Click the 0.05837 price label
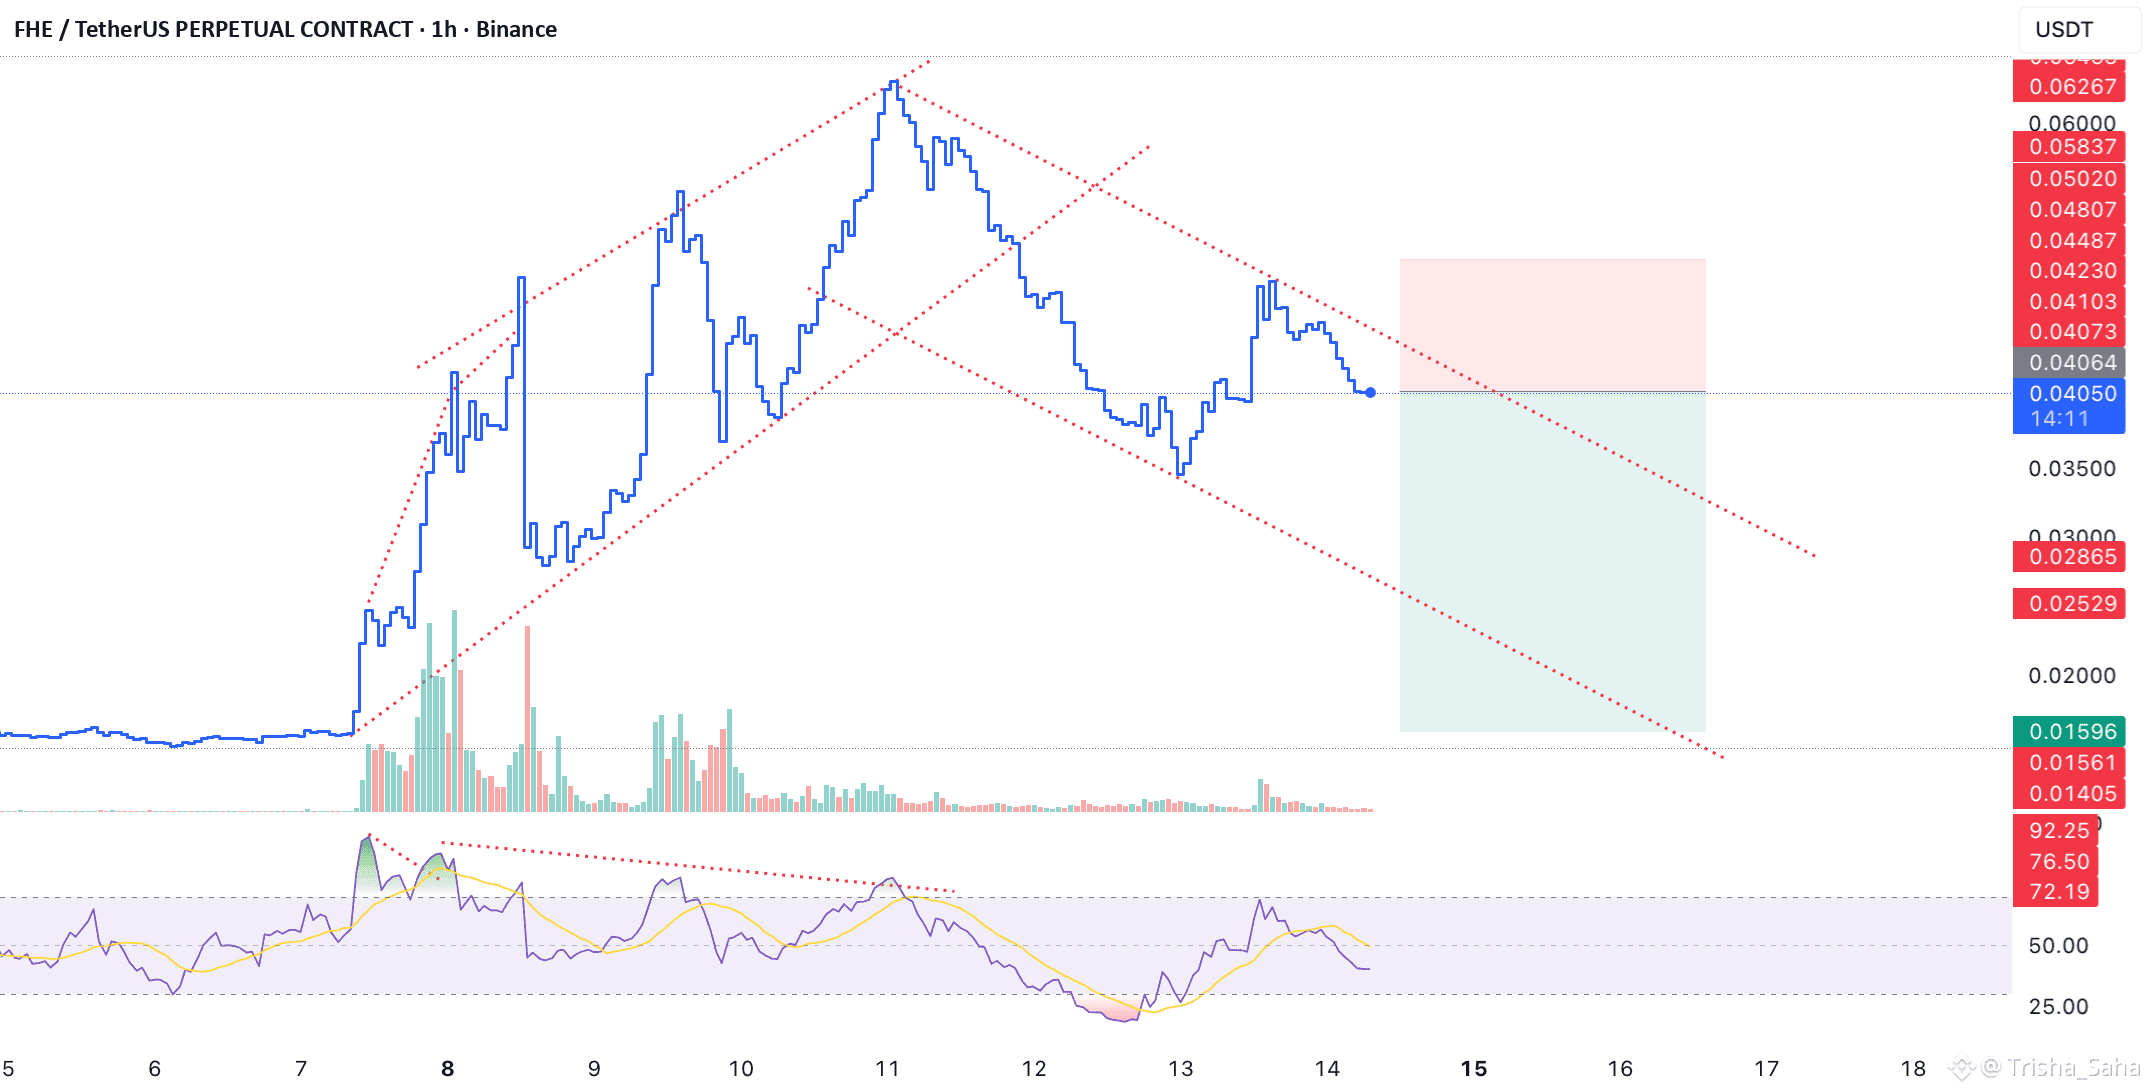This screenshot has height=1092, width=2148. coord(2068,147)
